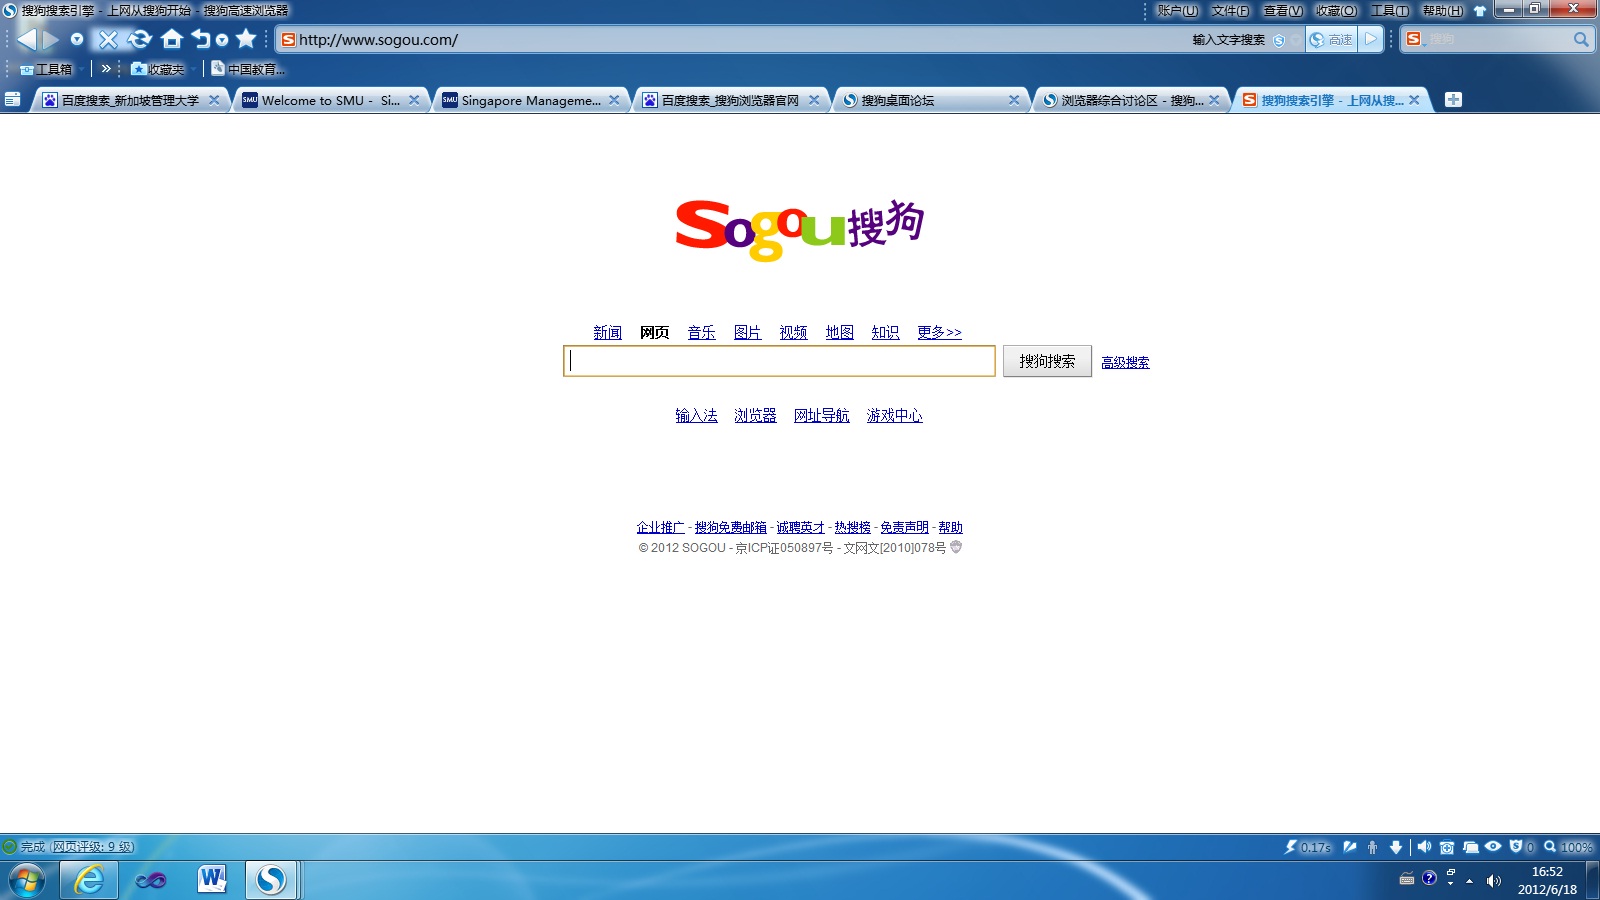Refresh the page with the reload icon
This screenshot has width=1600, height=900.
pyautogui.click(x=139, y=39)
